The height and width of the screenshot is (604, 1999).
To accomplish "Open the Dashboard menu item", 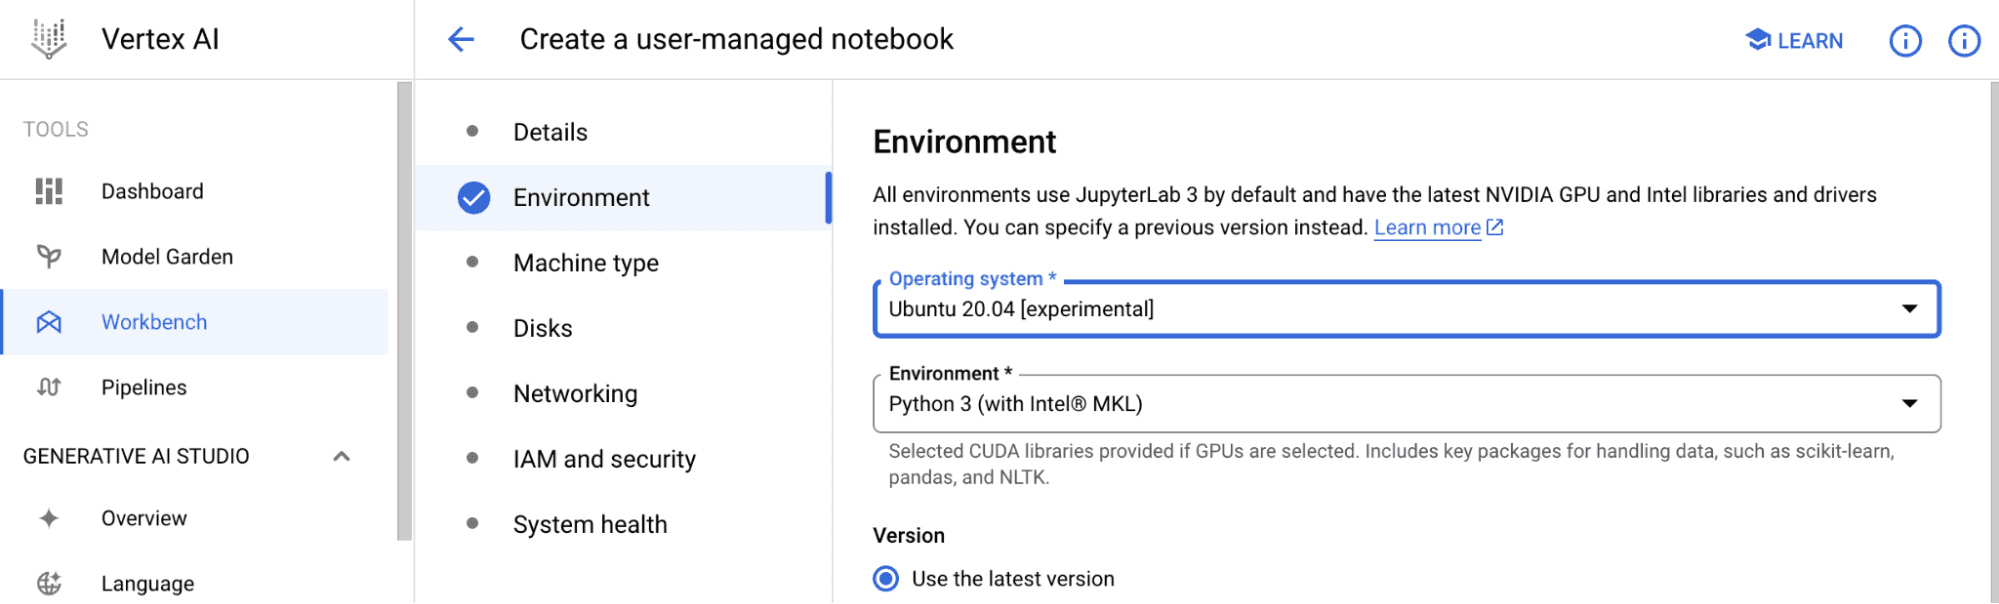I will tap(194, 191).
